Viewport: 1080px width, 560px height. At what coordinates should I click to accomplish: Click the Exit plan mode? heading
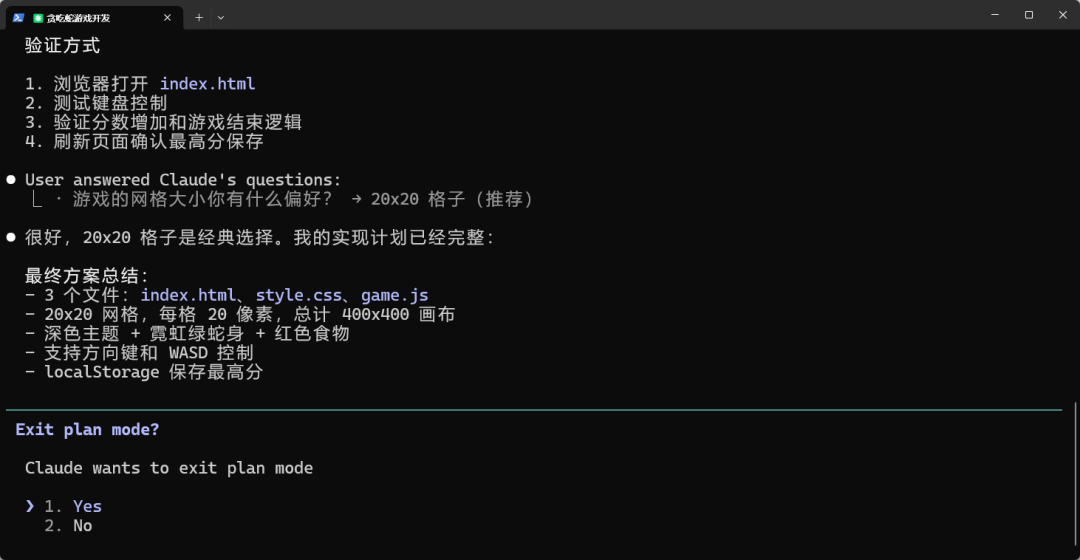pos(87,429)
